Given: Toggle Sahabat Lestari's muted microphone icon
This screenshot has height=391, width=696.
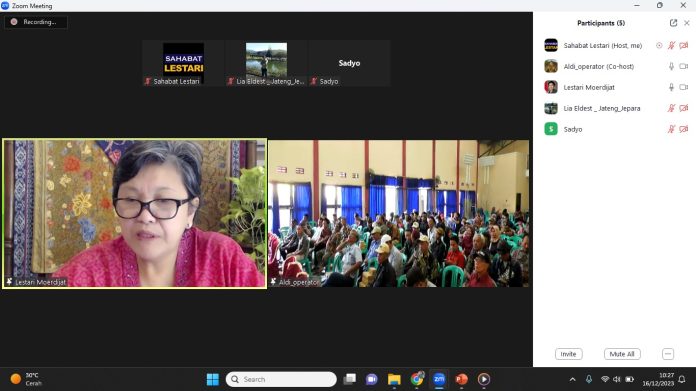Looking at the screenshot, I should (671, 45).
